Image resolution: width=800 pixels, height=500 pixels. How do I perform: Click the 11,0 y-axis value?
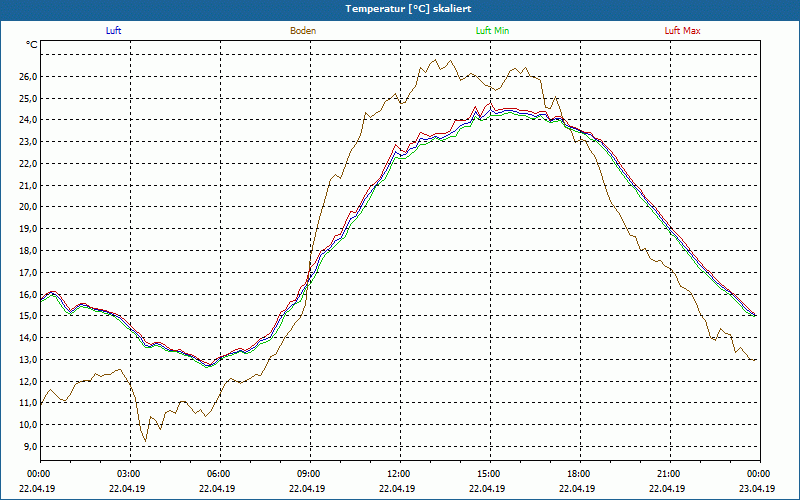point(29,403)
